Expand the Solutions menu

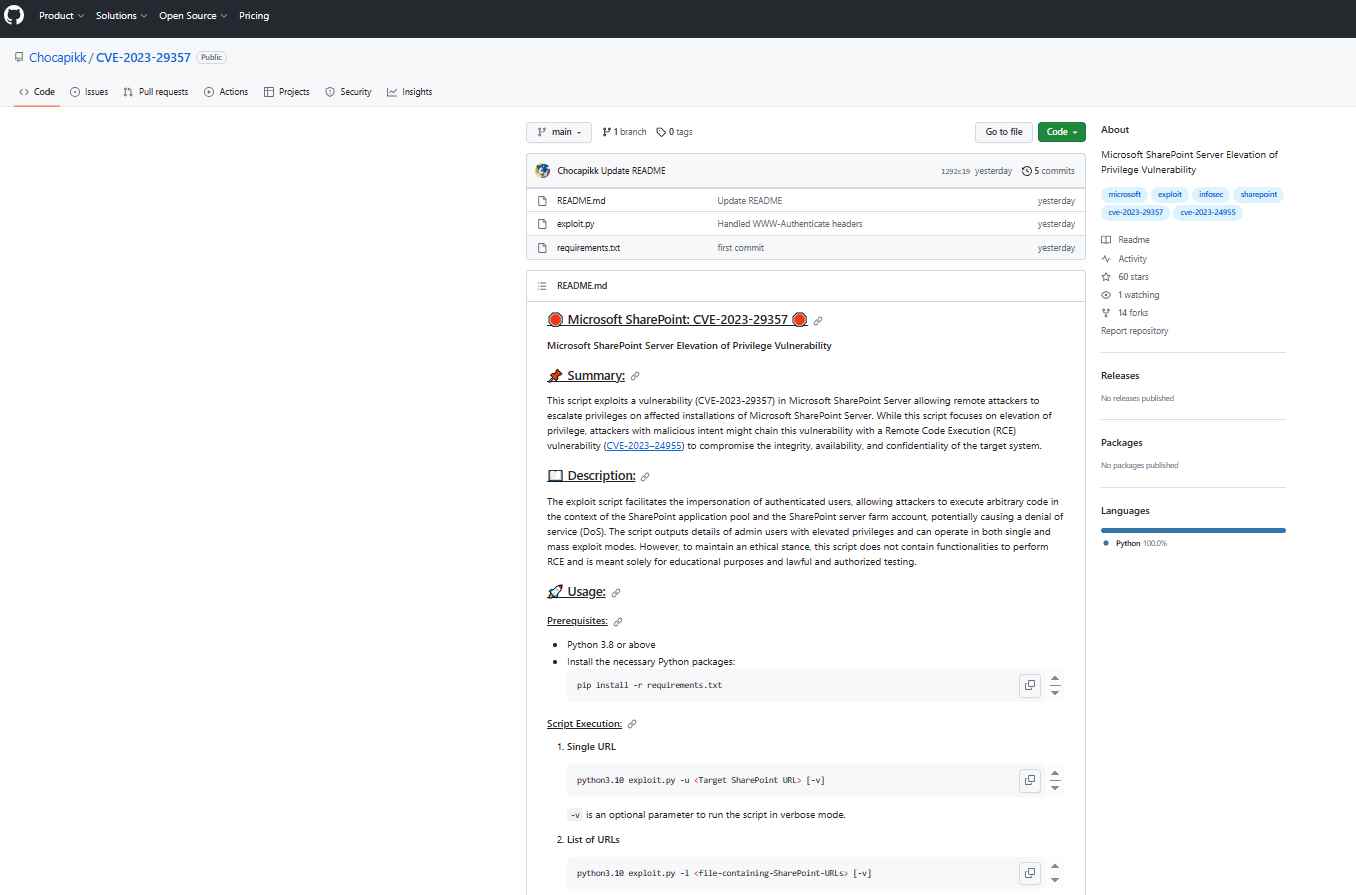pyautogui.click(x=121, y=16)
